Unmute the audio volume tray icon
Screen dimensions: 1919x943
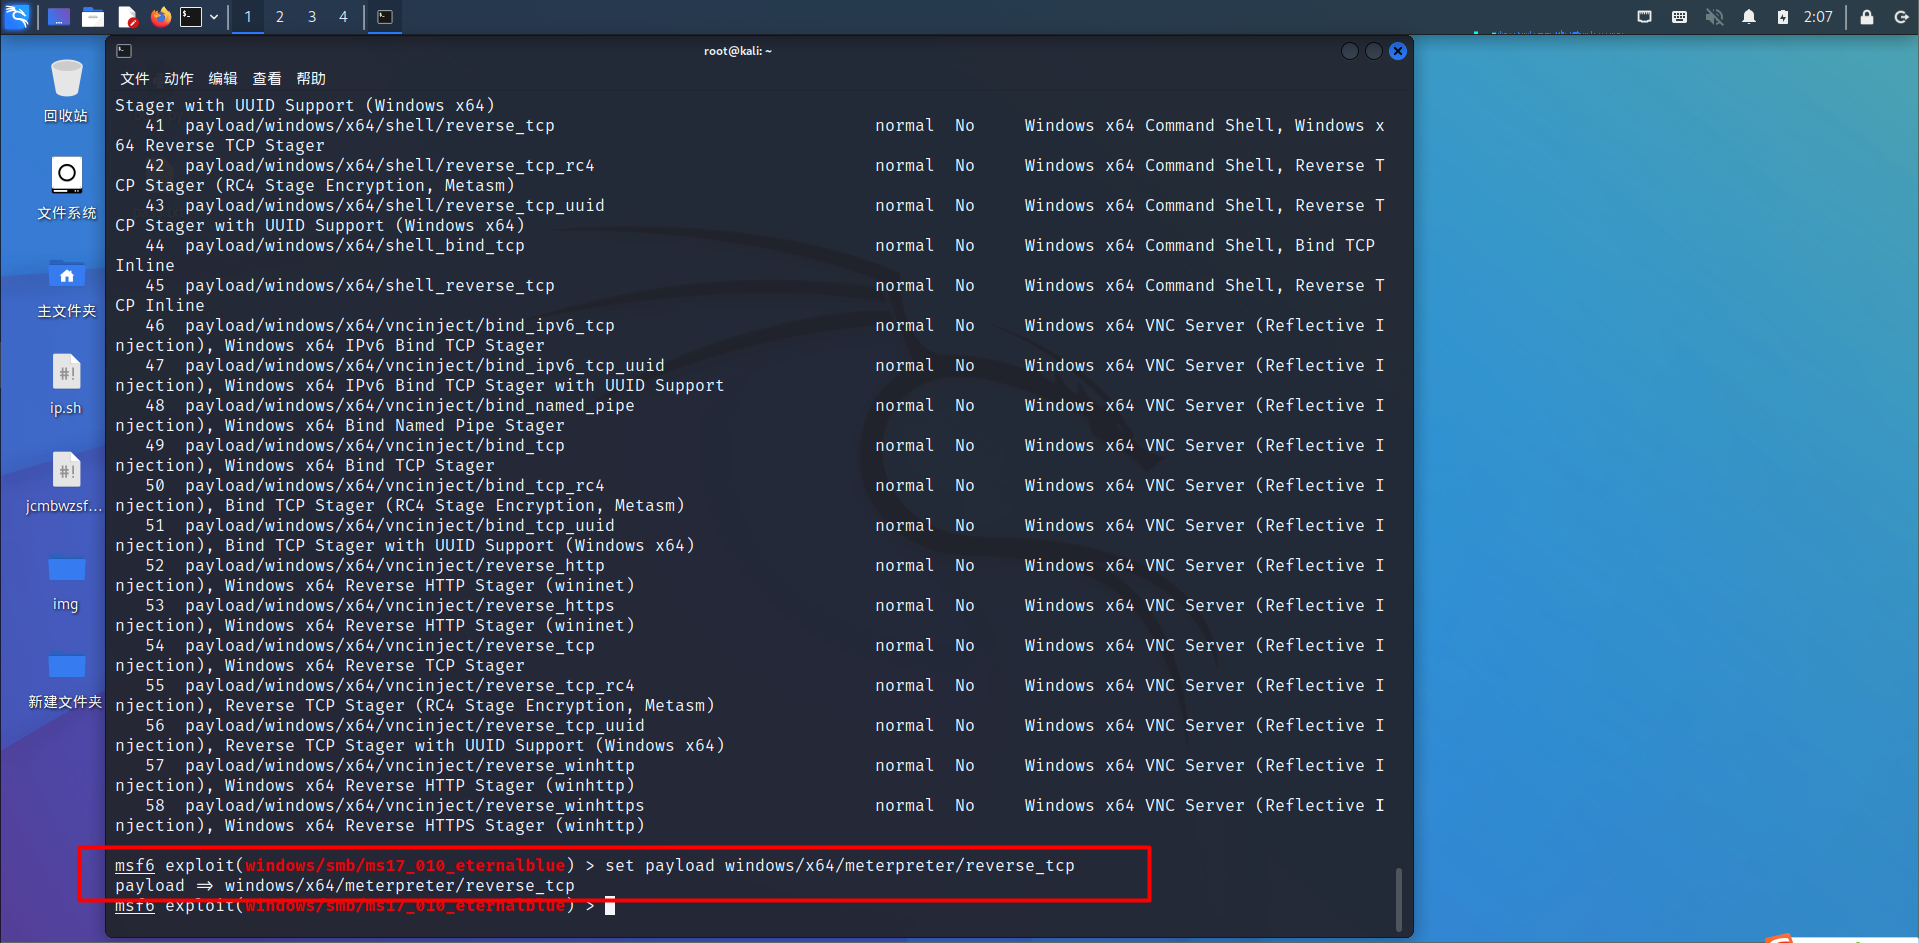(1714, 17)
